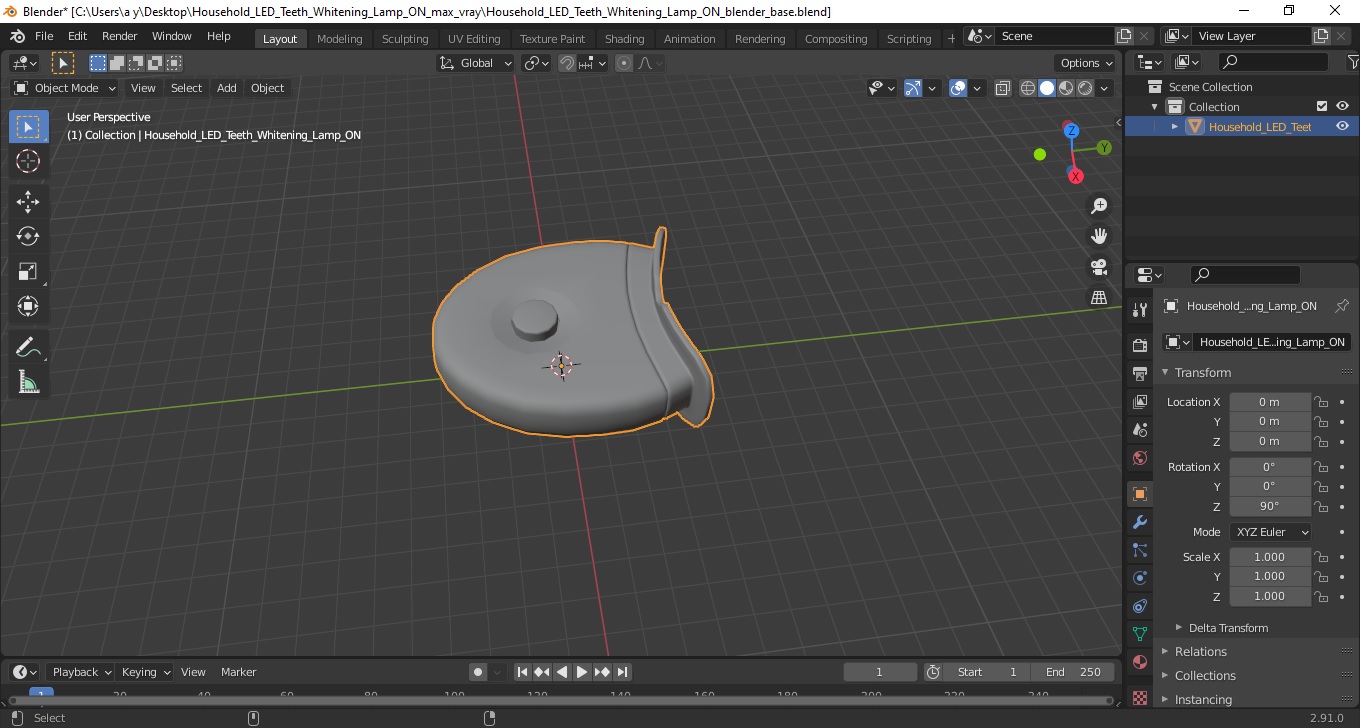Open the Keying dropdown in timeline
1360x728 pixels.
(145, 672)
